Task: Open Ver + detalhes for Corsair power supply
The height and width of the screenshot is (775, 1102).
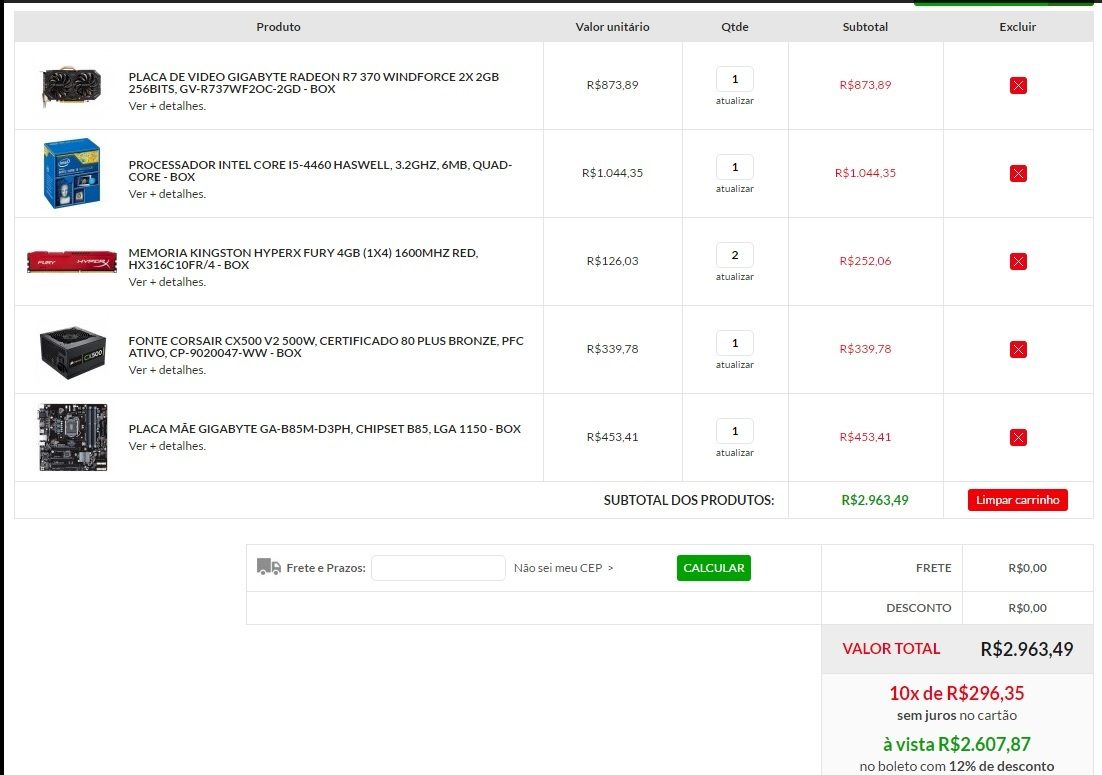Action: point(167,370)
